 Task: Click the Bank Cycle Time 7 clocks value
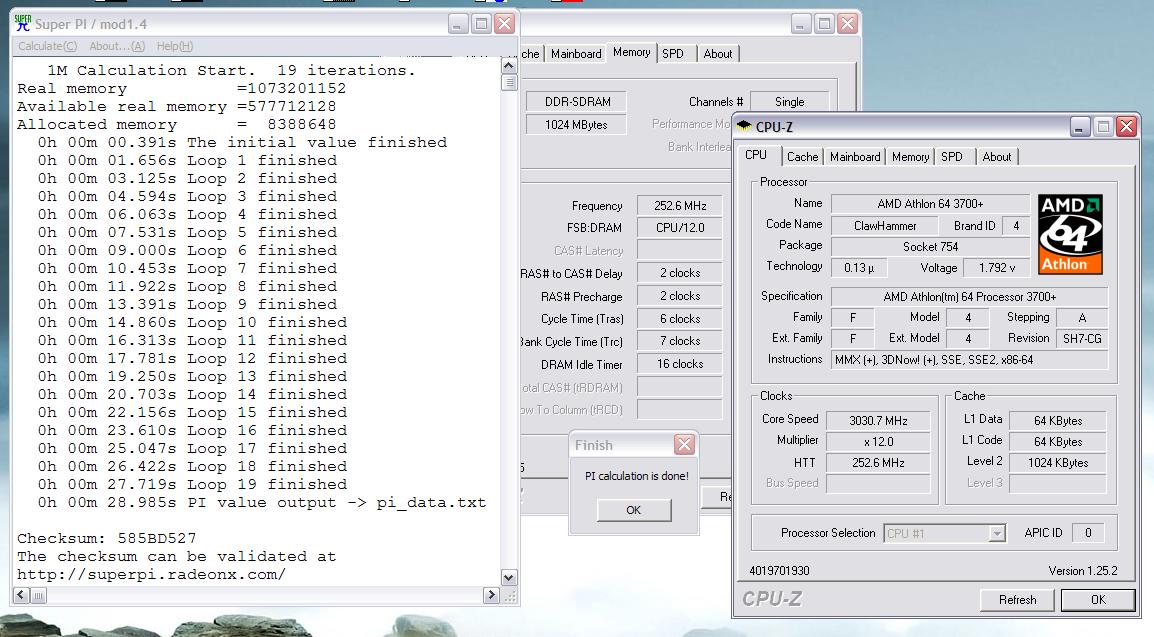tap(680, 341)
